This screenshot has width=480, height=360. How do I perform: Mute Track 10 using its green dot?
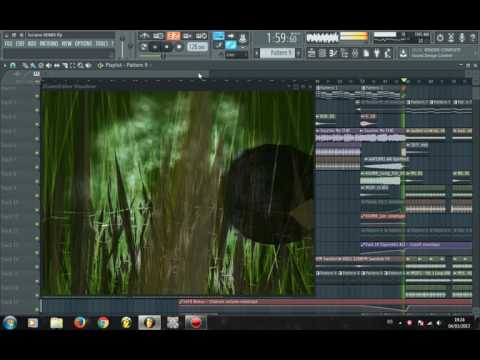point(37,210)
